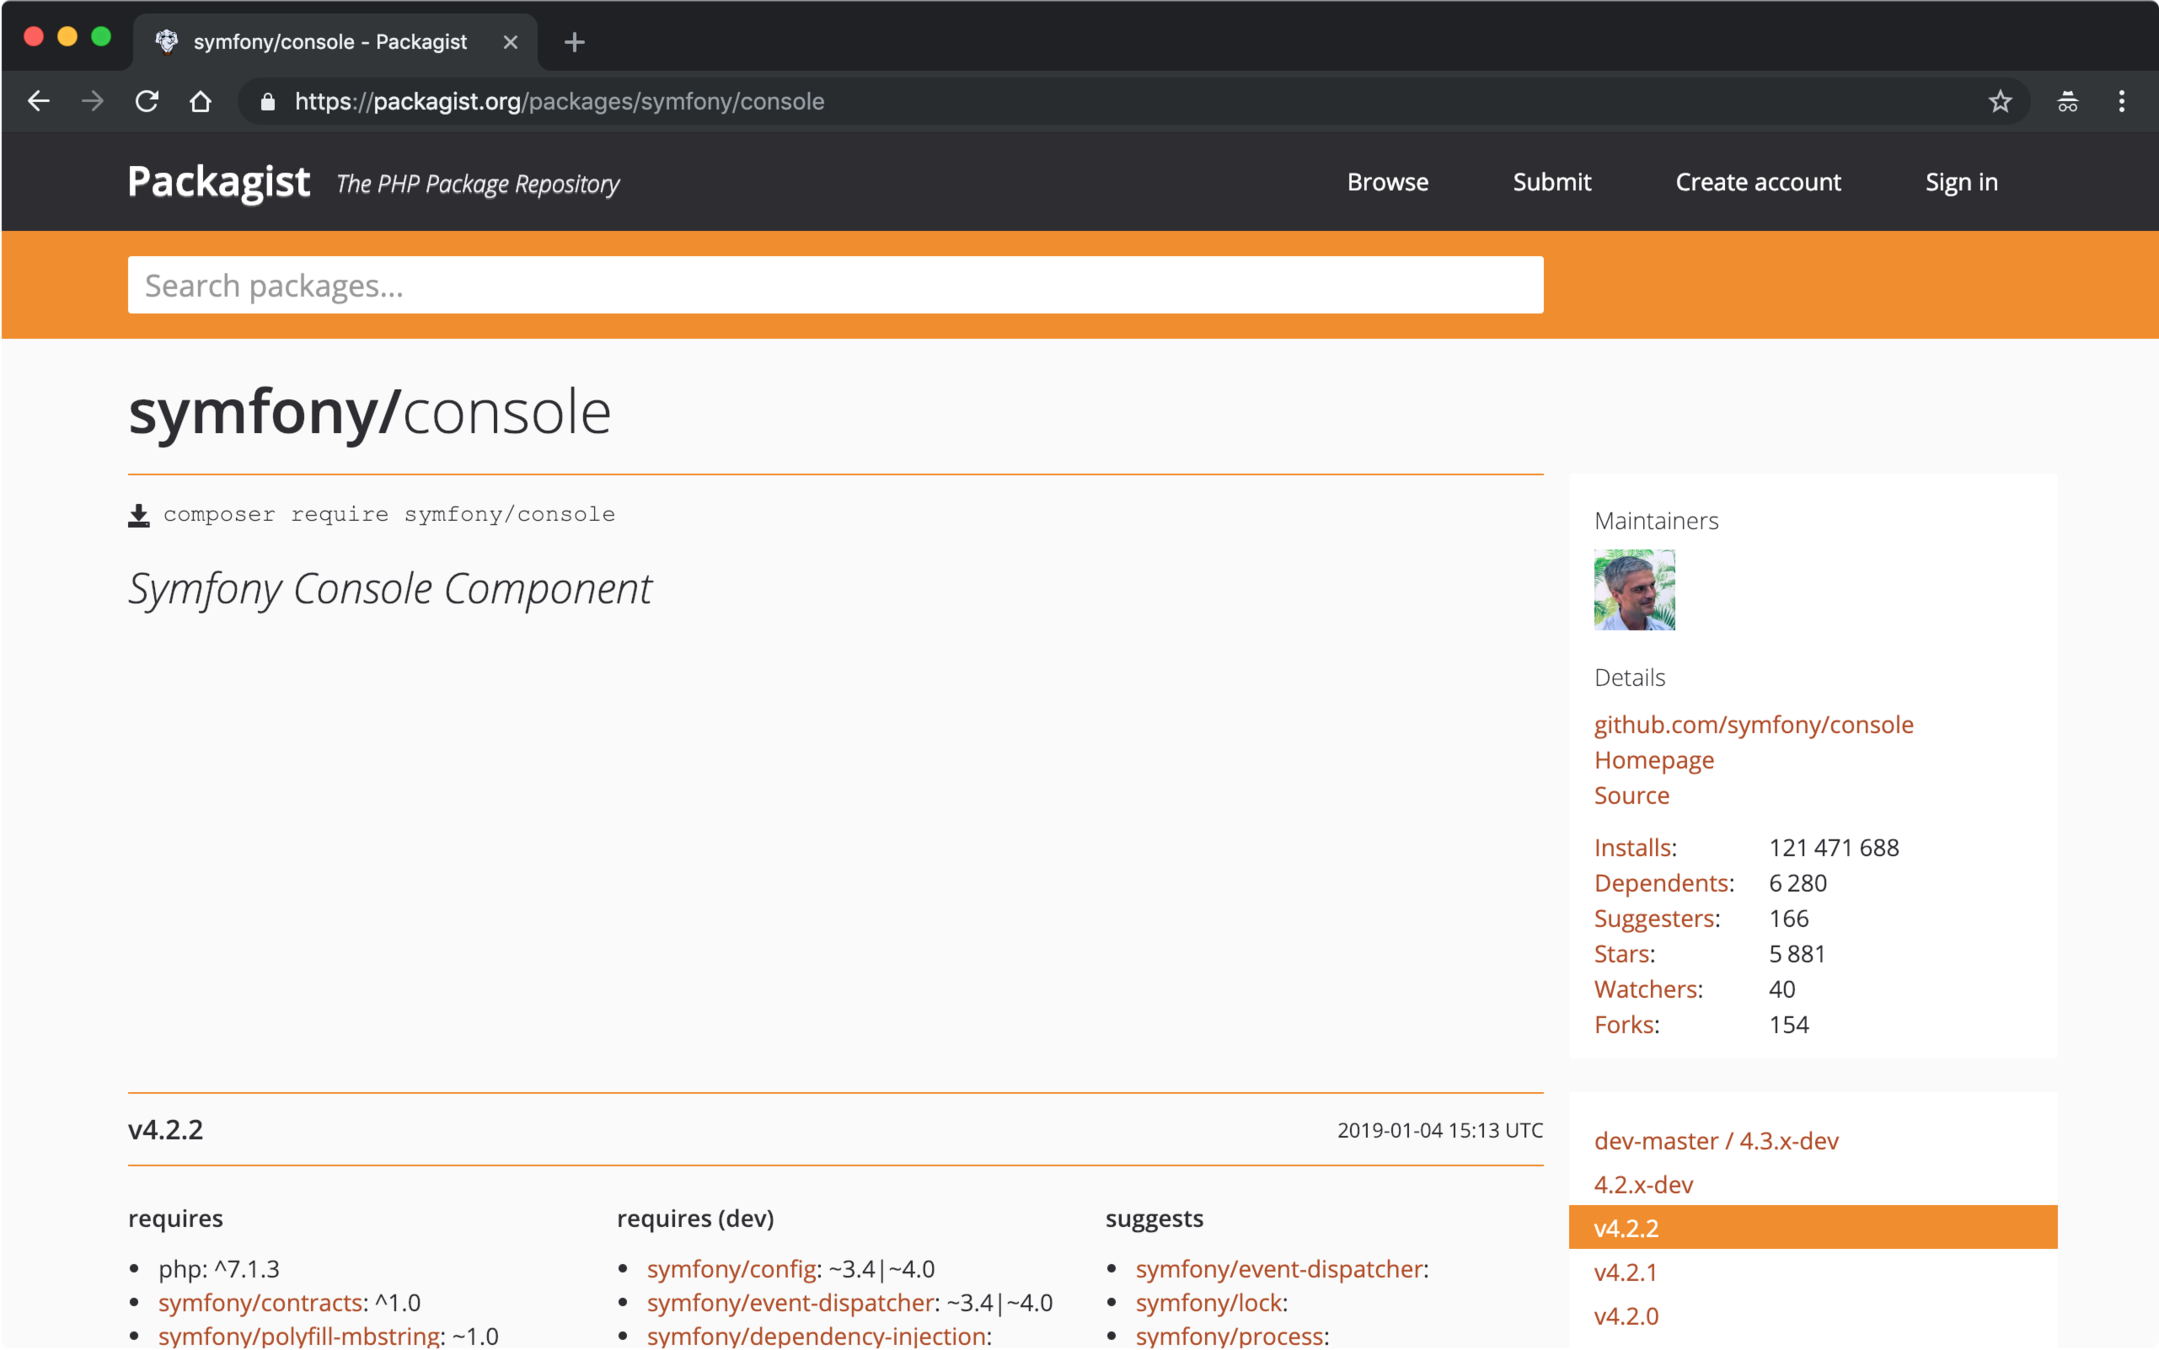Select dev-master / 4.3.x-dev version

coord(1716,1141)
